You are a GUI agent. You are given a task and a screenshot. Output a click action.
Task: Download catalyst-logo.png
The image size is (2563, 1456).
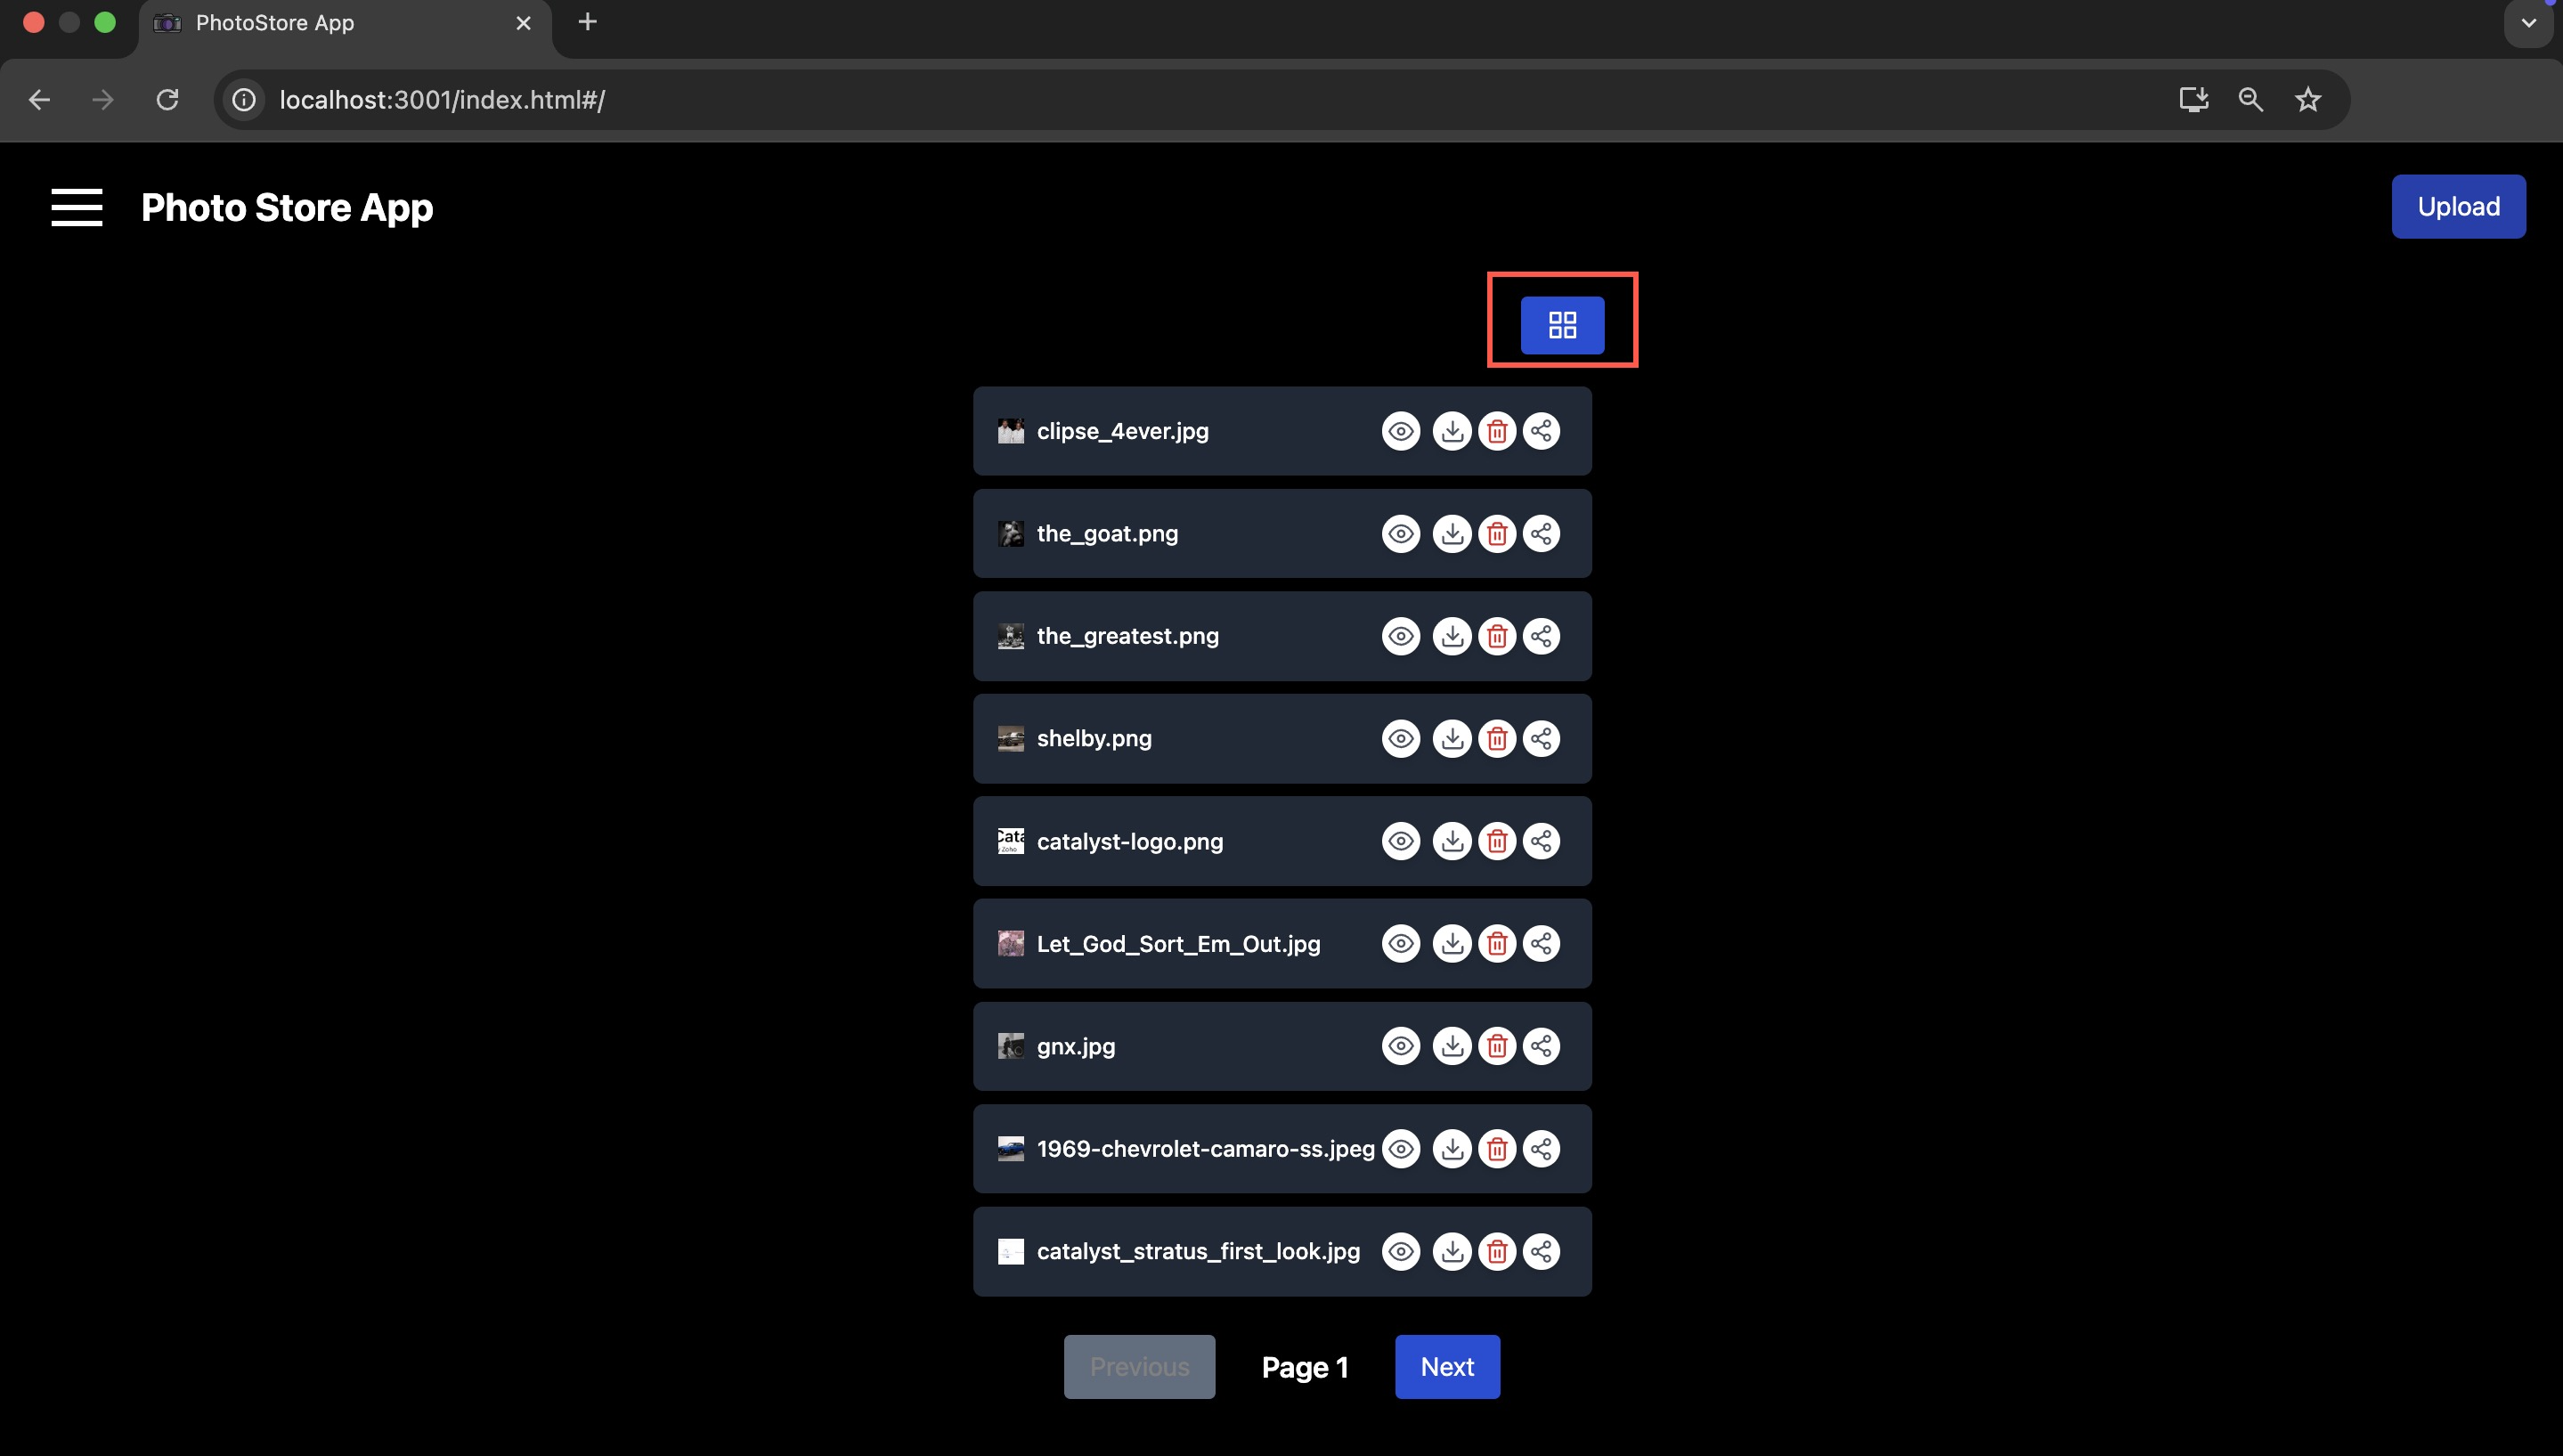1451,841
